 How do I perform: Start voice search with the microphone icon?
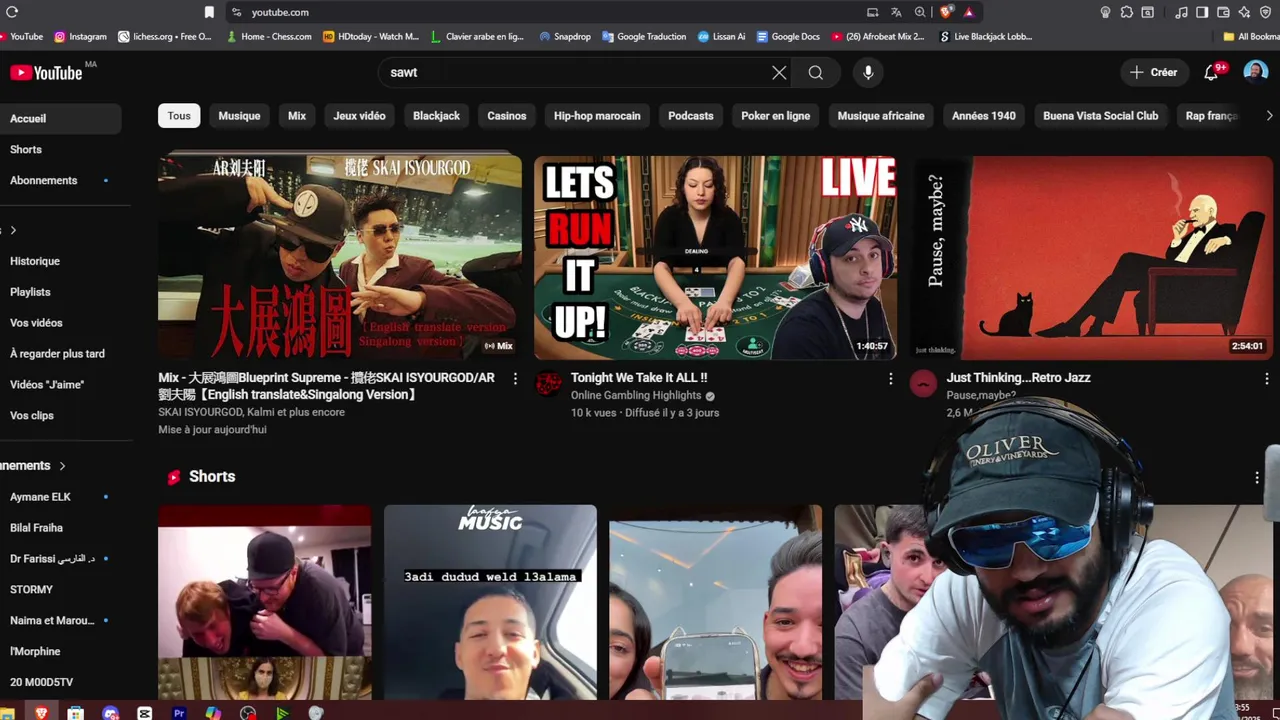[x=868, y=72]
